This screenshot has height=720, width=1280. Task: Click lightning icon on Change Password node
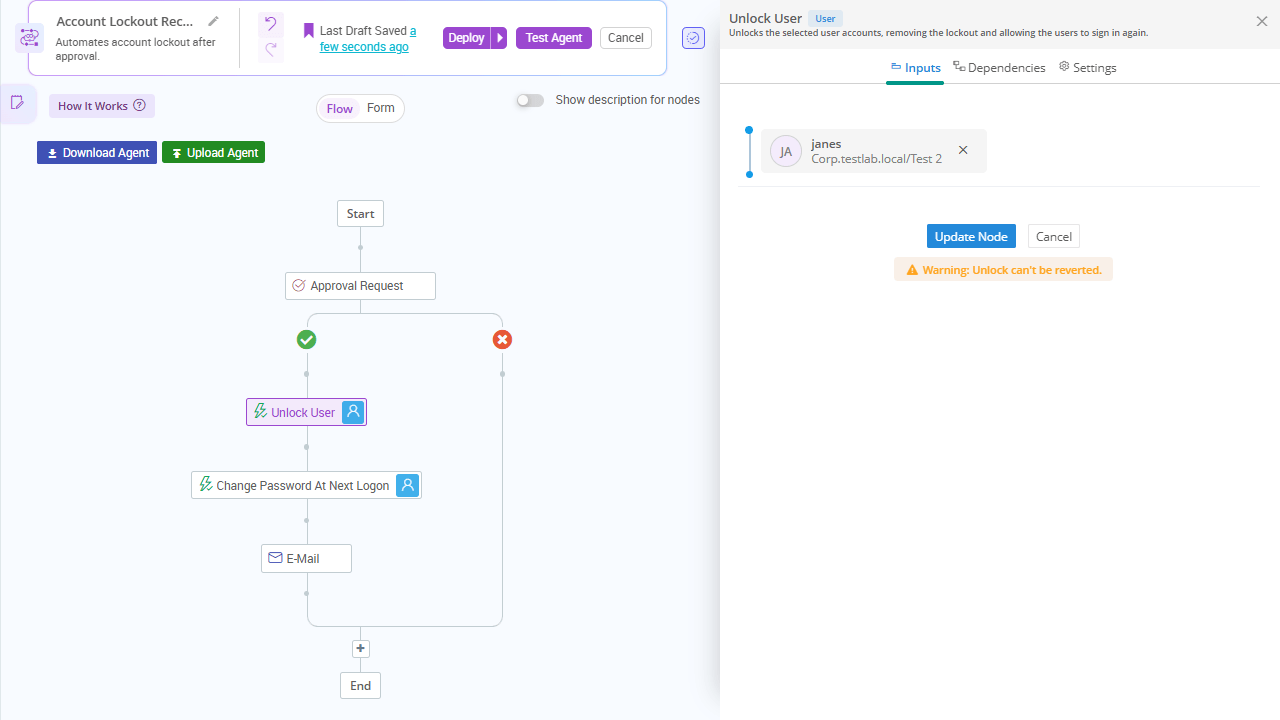point(206,484)
